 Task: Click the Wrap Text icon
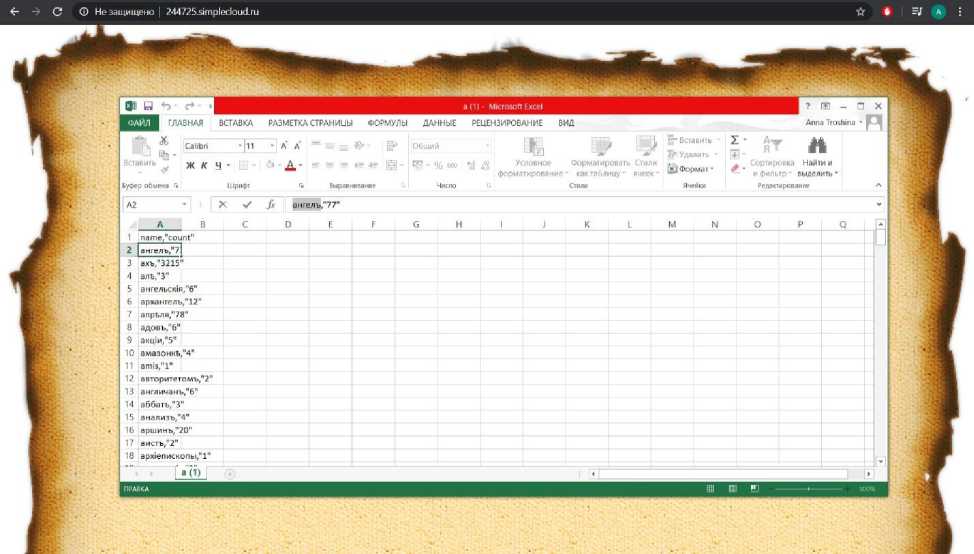coord(391,146)
